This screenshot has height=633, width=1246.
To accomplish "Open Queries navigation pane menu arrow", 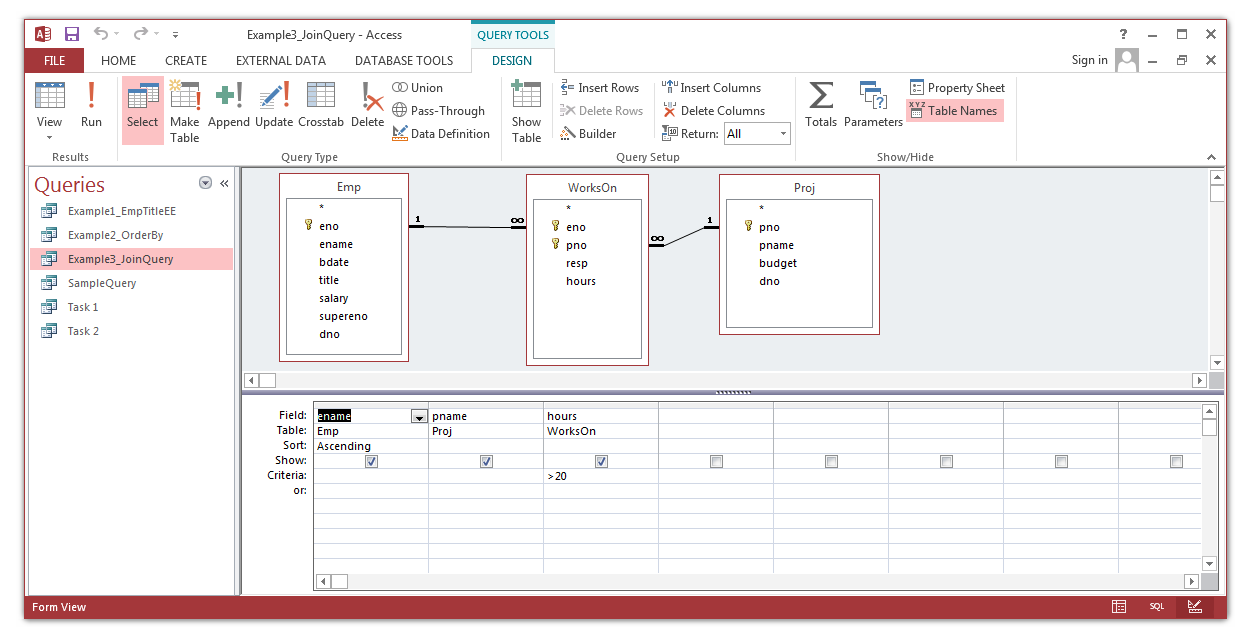I will 205,183.
